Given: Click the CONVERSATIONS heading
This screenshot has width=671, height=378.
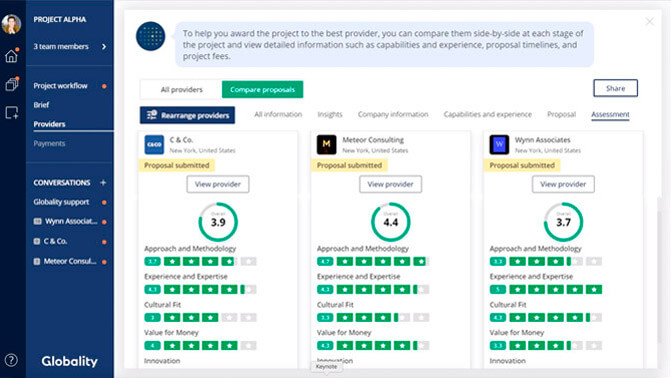Looking at the screenshot, I should (x=62, y=182).
